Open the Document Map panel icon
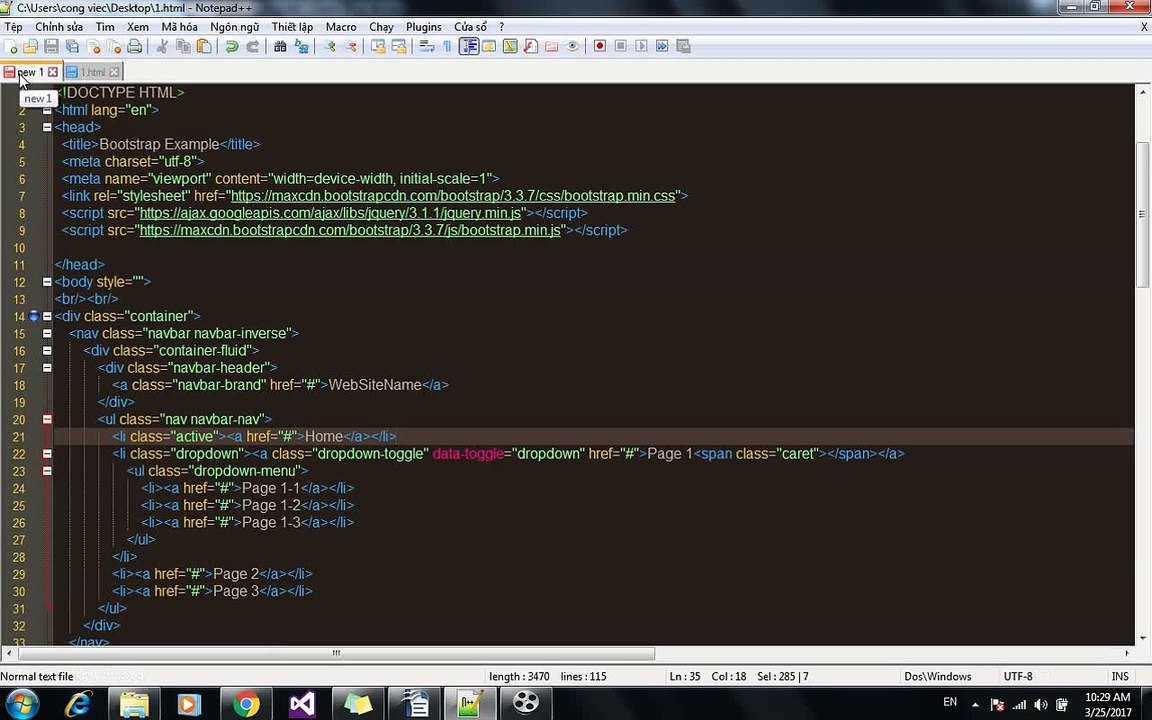The height and width of the screenshot is (720, 1152). (510, 46)
